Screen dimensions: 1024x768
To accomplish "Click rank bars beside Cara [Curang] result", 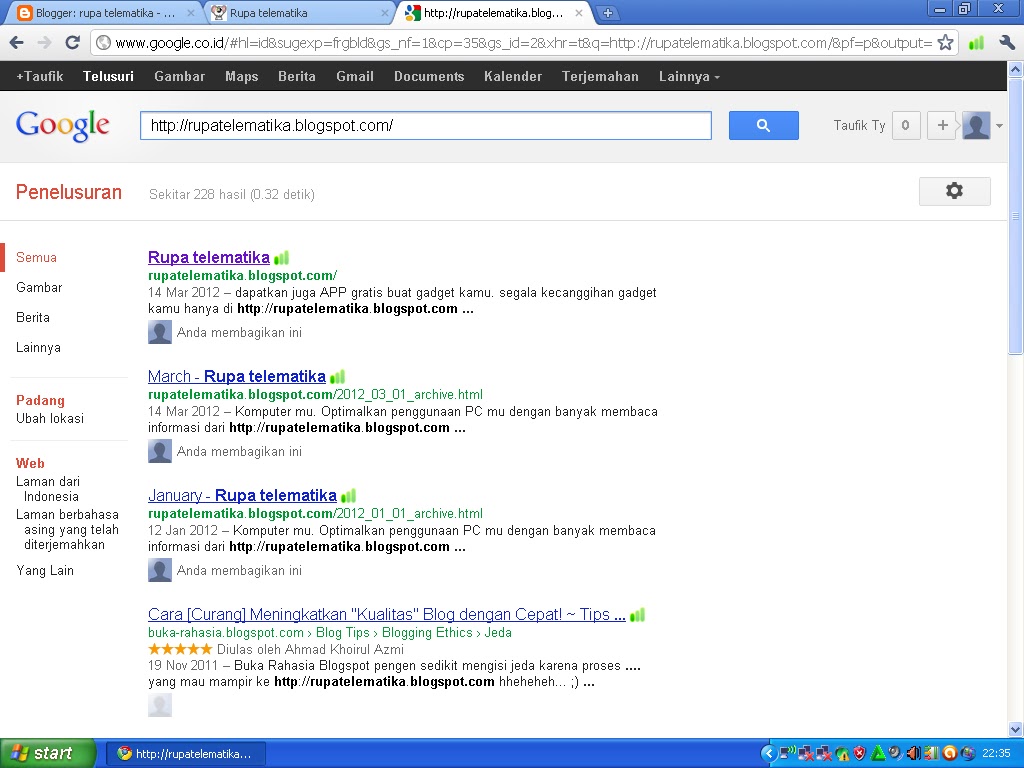I will coord(637,615).
